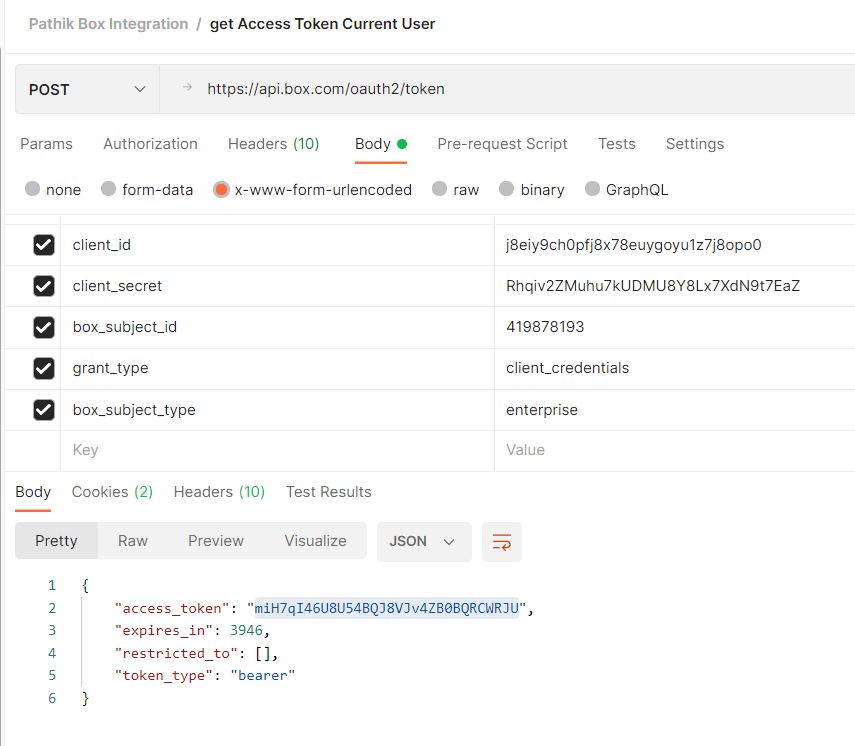Click the request name 'get Access Token Current User'
The width and height of the screenshot is (855, 746).
coord(322,24)
